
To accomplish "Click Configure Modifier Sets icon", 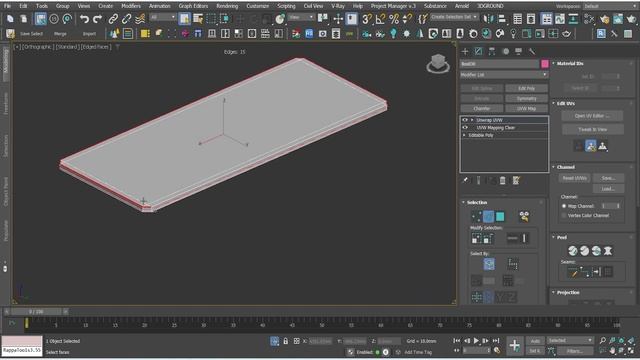I will point(516,180).
